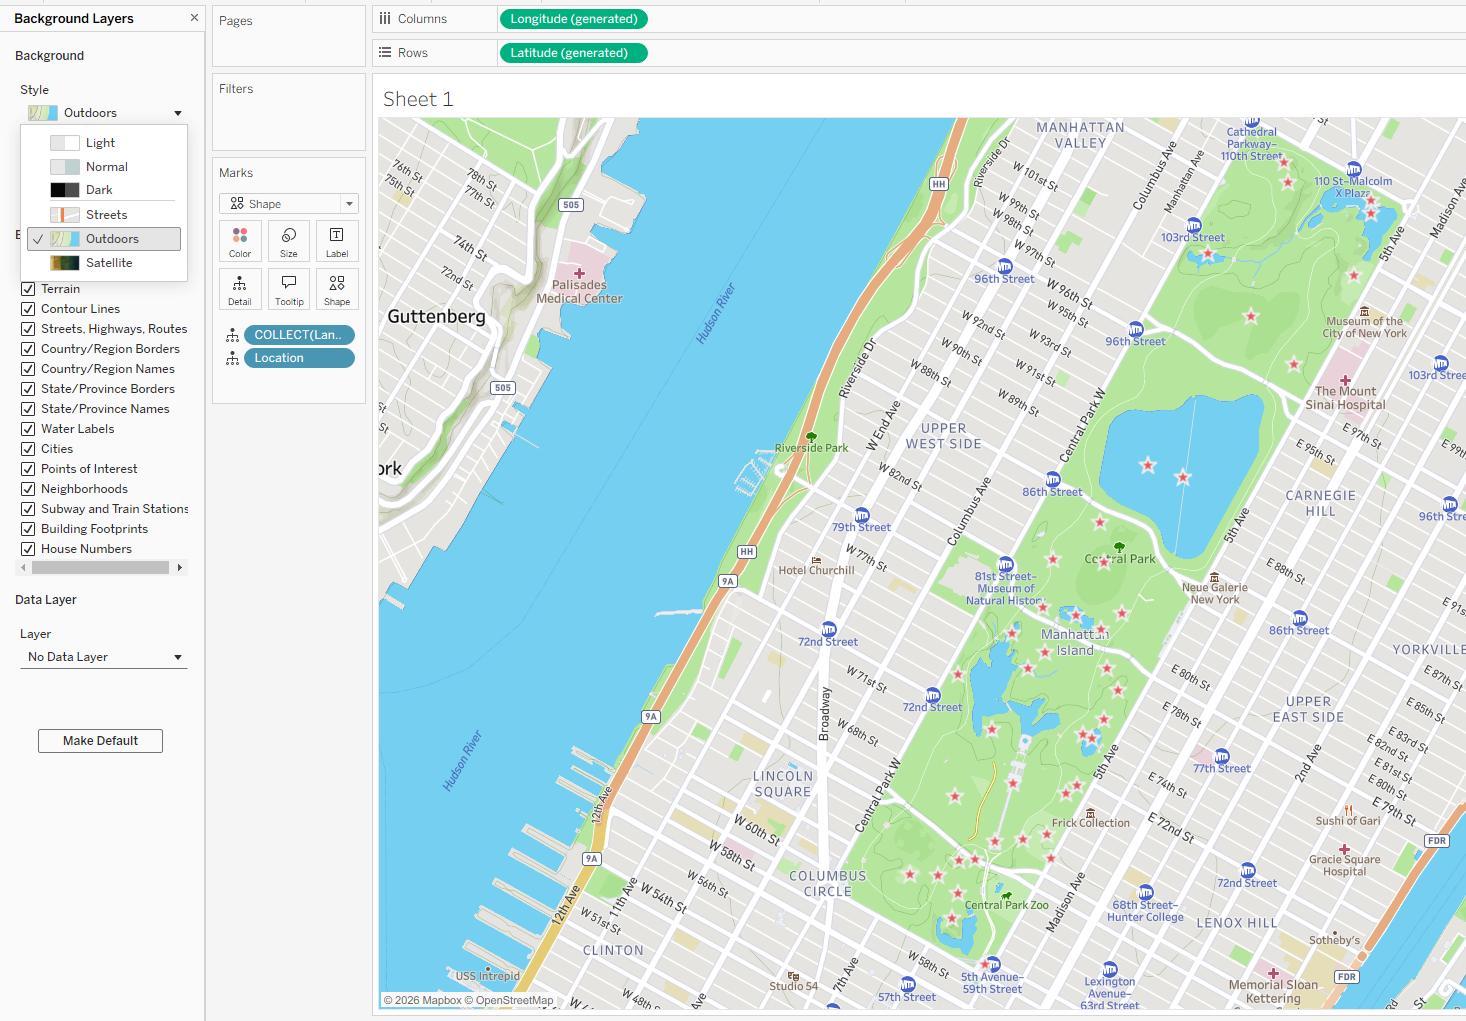Click the Hotel Churchill map icon
This screenshot has width=1466, height=1021.
(817, 560)
